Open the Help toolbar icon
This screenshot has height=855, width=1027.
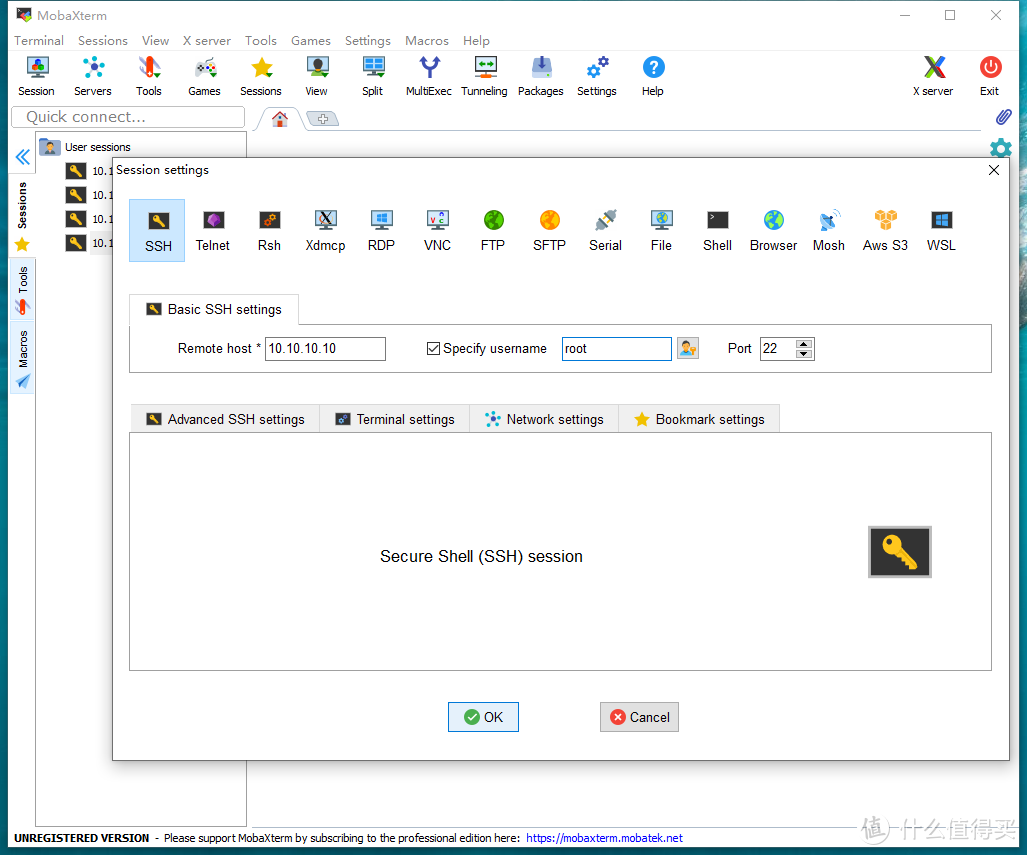(653, 76)
